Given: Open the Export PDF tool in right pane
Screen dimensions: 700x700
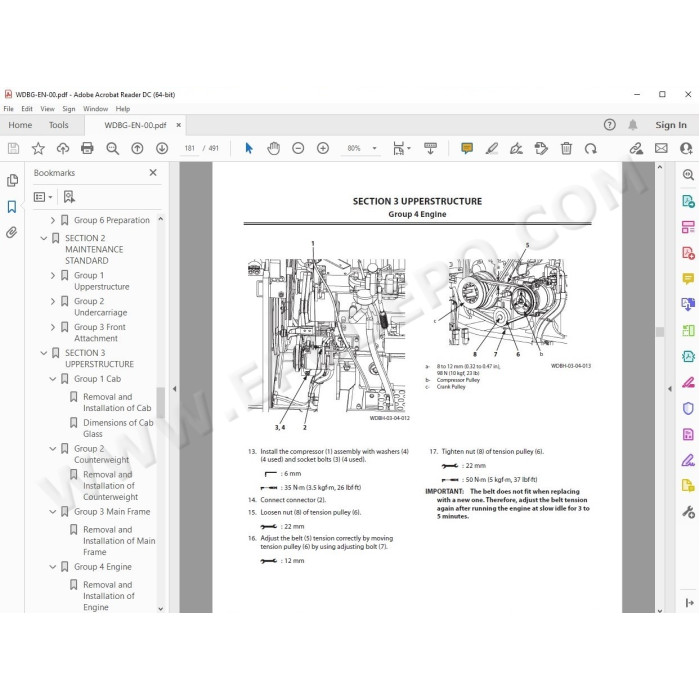Looking at the screenshot, I should pos(688,201).
